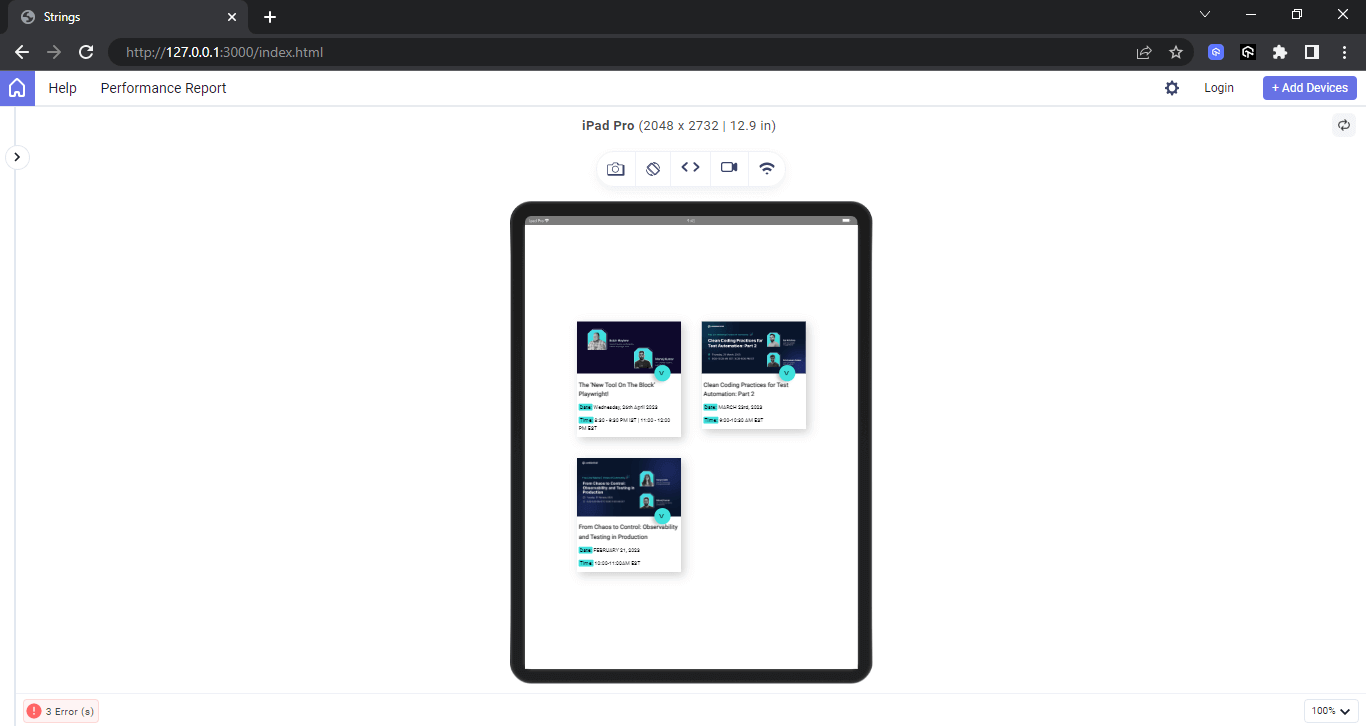Image resolution: width=1366 pixels, height=726 pixels.
Task: Open developer tools via the code icon
Action: [690, 168]
